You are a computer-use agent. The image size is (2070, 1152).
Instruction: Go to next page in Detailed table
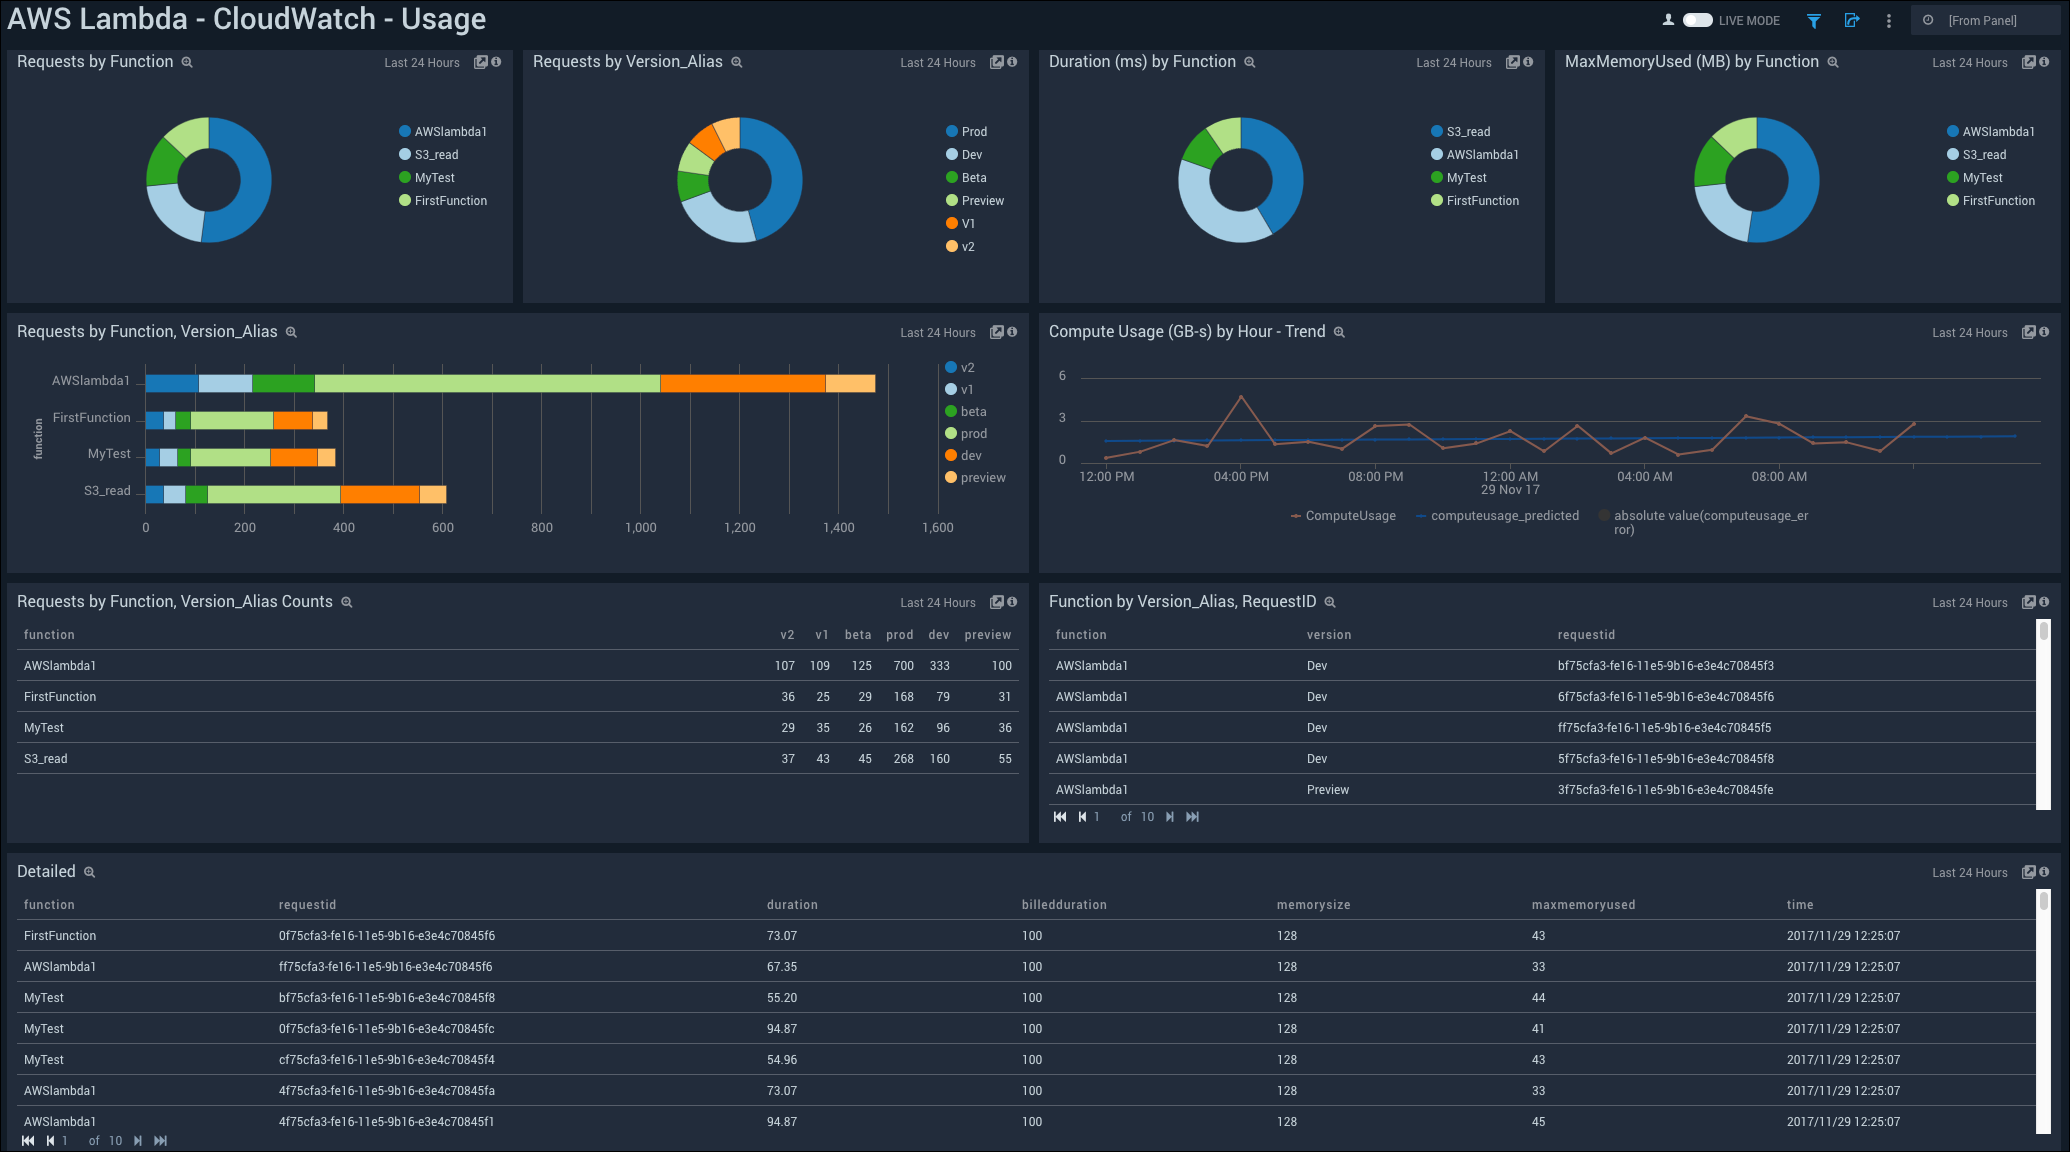pyautogui.click(x=138, y=1141)
